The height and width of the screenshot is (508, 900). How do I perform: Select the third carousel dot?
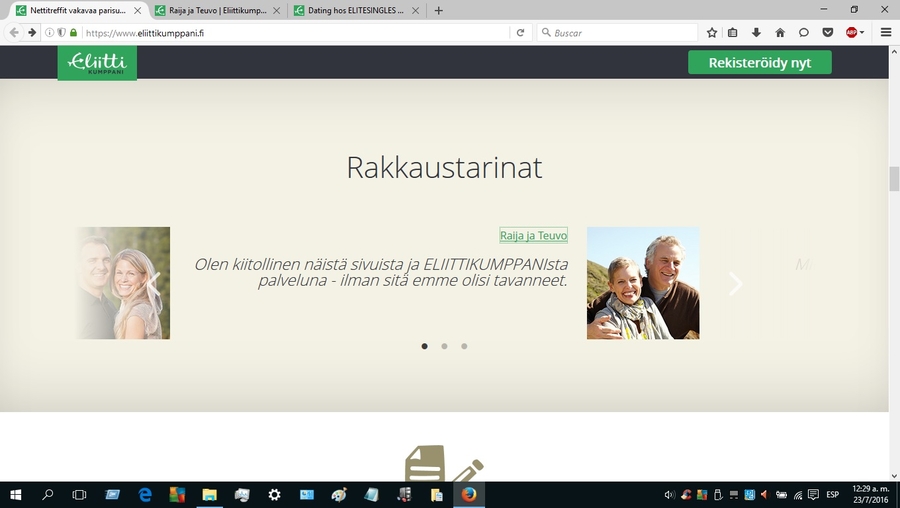(464, 346)
